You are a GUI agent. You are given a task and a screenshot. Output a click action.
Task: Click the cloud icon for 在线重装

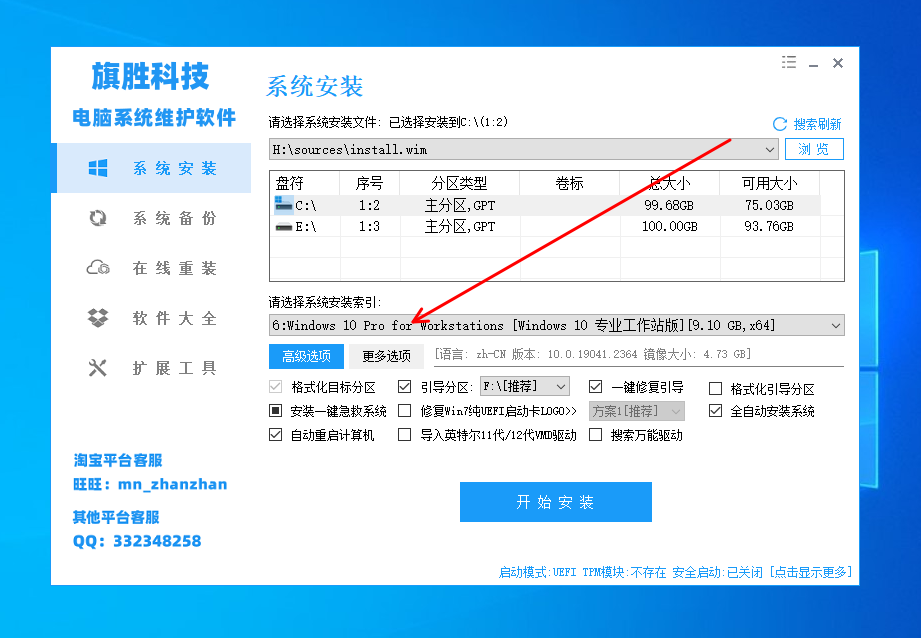pyautogui.click(x=97, y=268)
